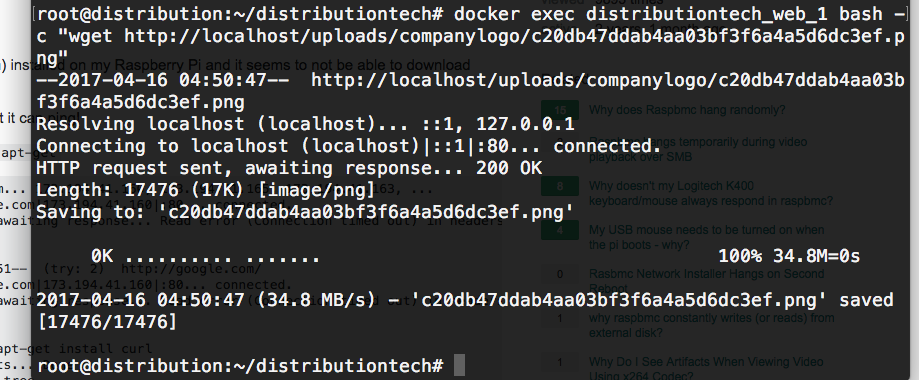Click the green 4 vote count badge
919x380 pixels.
click(560, 230)
